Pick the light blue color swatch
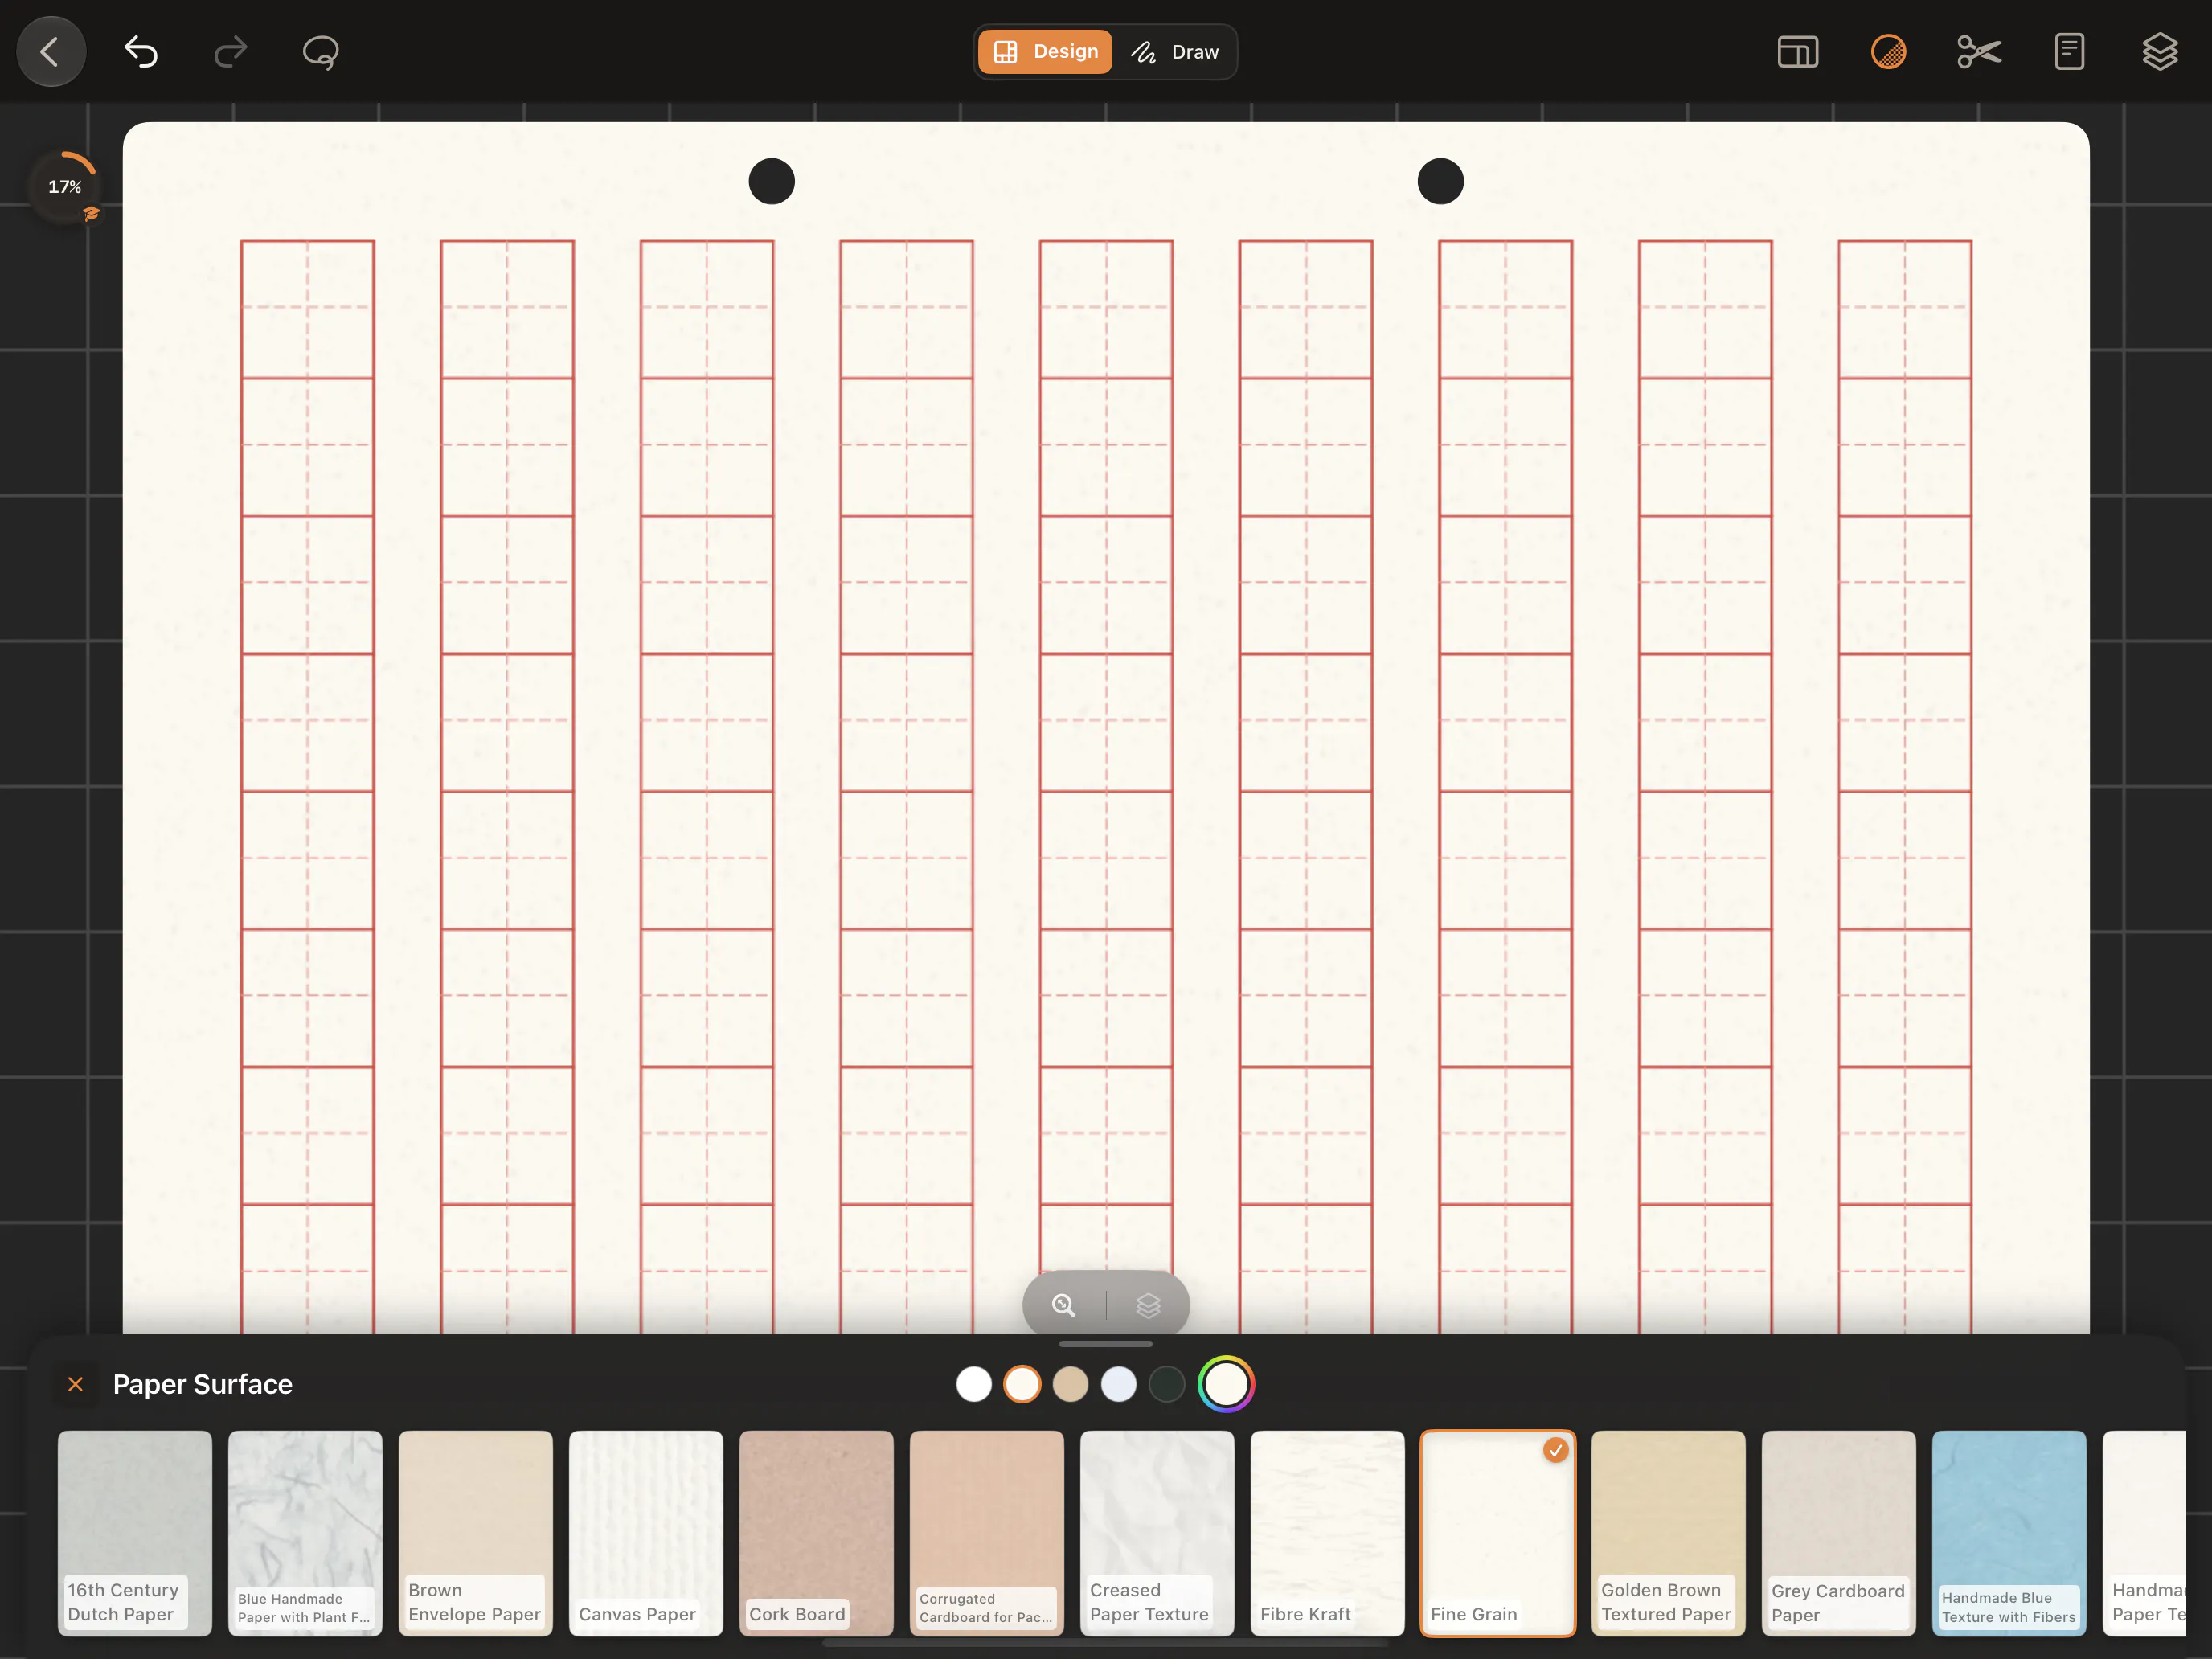This screenshot has width=2212, height=1659. [x=1119, y=1384]
